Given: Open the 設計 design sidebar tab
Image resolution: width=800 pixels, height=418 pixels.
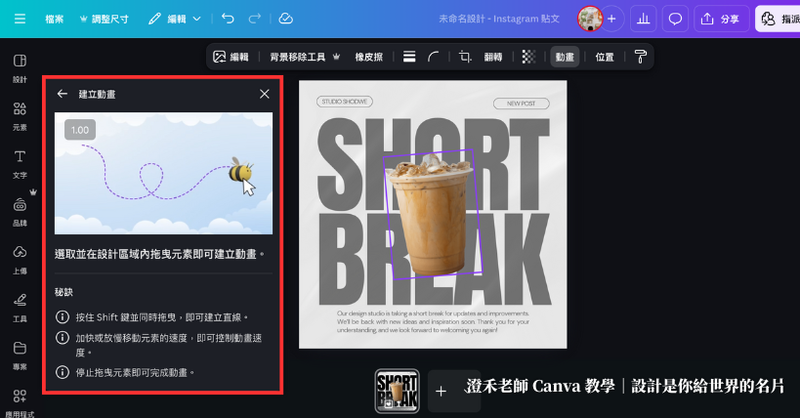Looking at the screenshot, I should [20, 68].
